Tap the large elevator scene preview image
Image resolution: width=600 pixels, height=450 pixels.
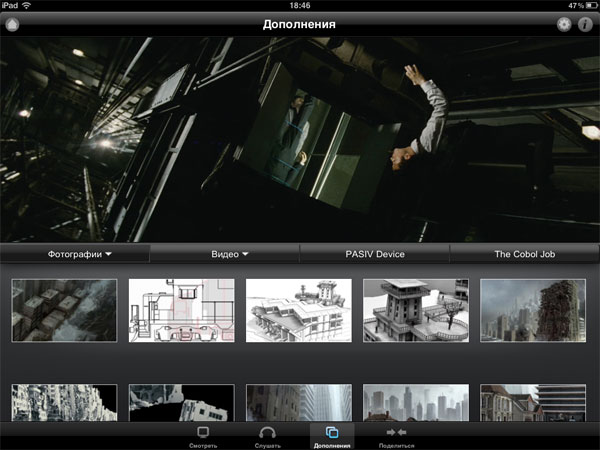[x=300, y=140]
